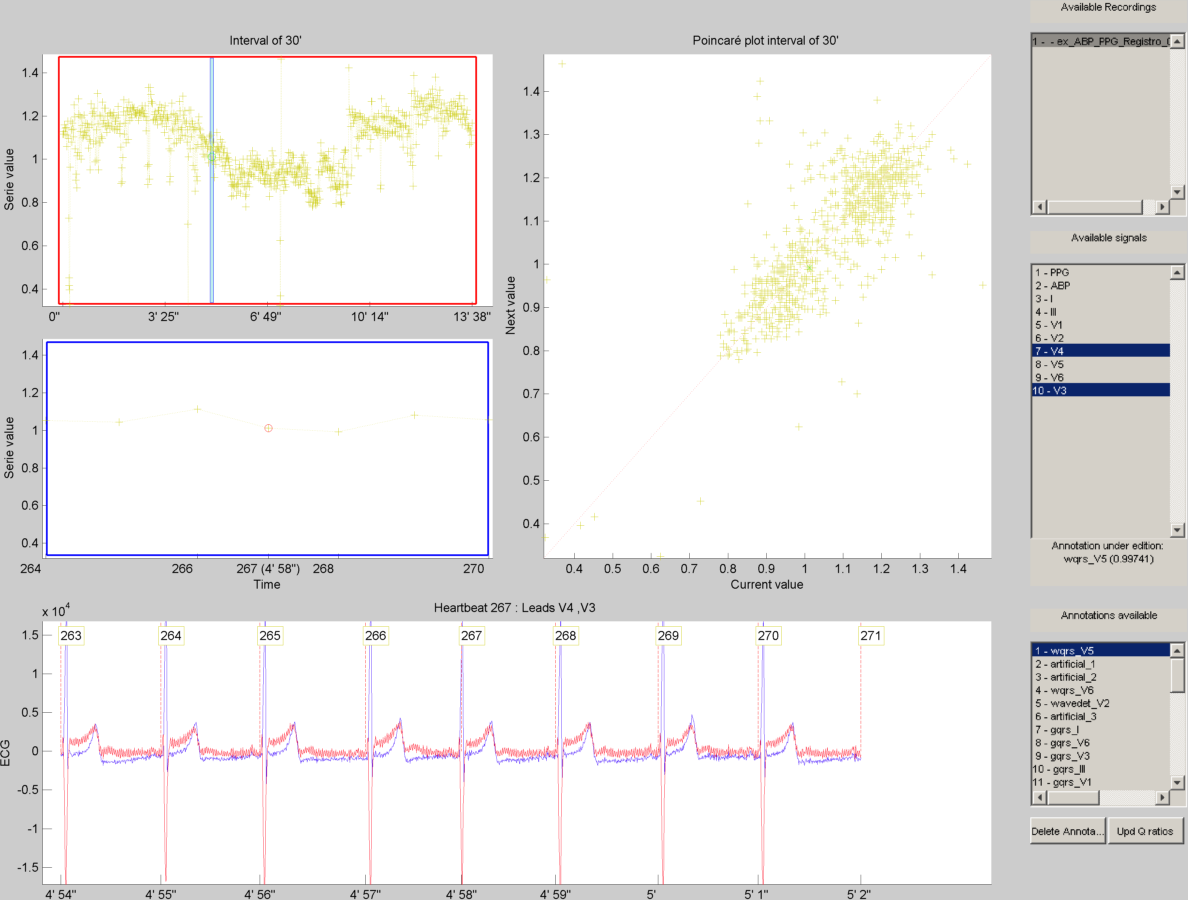Click the orange circled beat in the zoomed series plot

[x=266, y=427]
